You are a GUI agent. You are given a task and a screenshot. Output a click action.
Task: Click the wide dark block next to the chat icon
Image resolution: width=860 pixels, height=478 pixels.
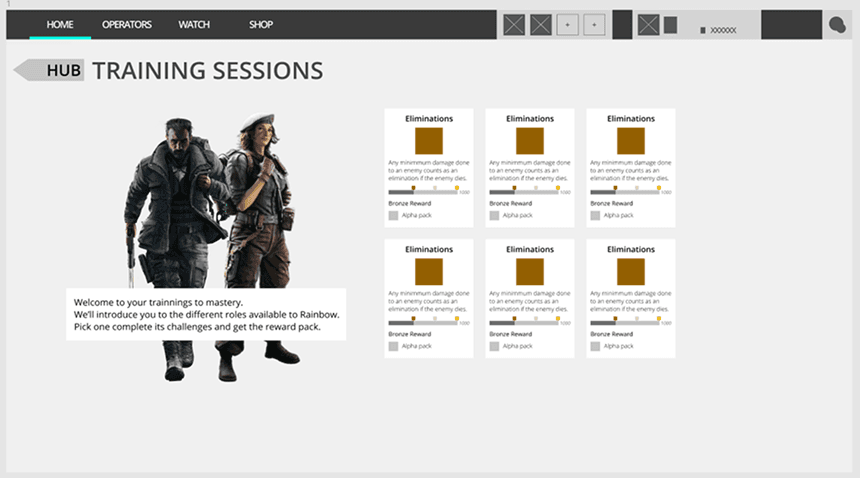pos(791,25)
